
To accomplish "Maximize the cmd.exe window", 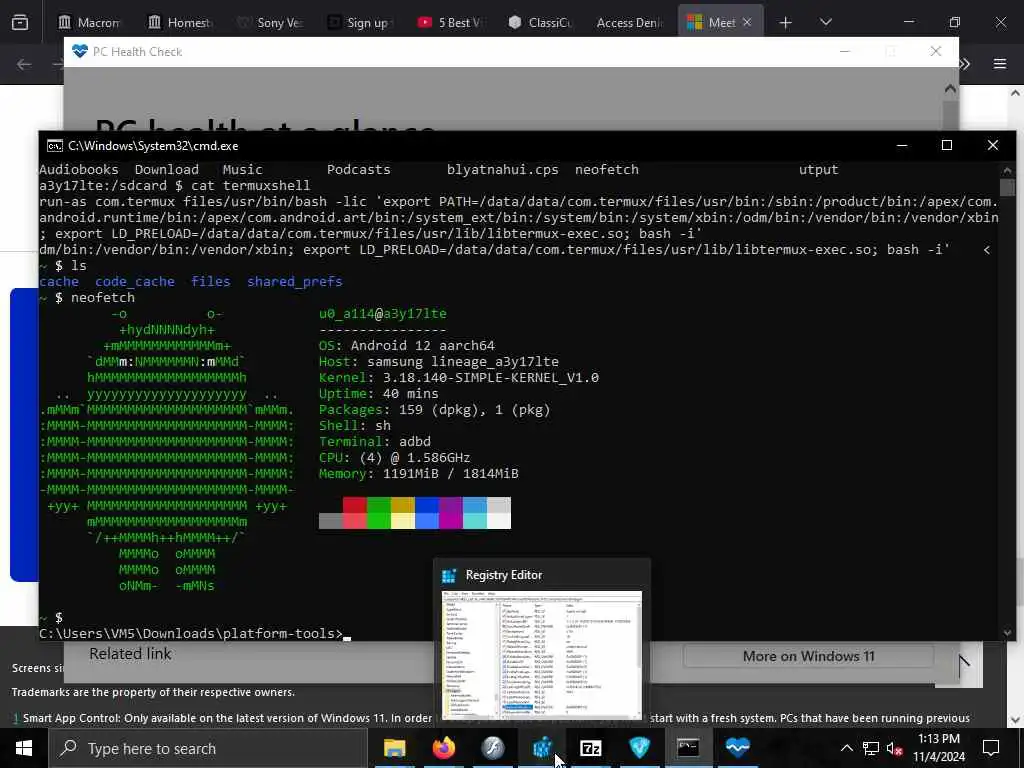I will (947, 145).
